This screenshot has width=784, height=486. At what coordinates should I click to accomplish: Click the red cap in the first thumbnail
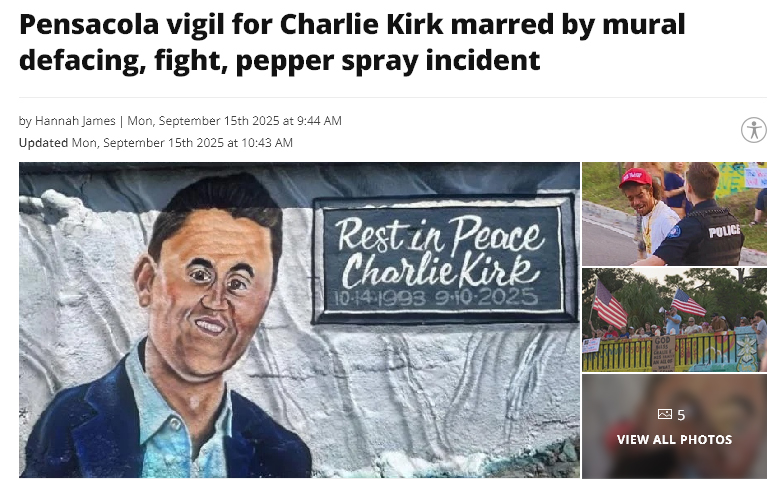tap(635, 178)
